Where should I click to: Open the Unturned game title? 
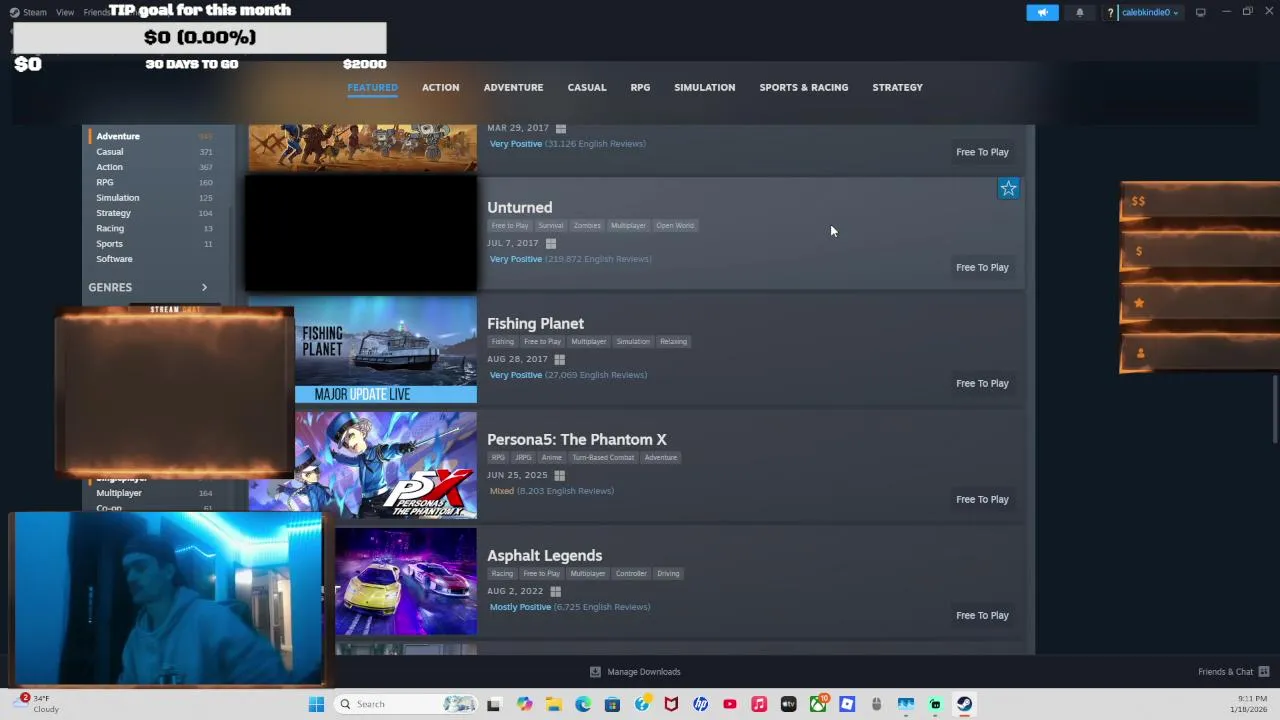point(519,208)
